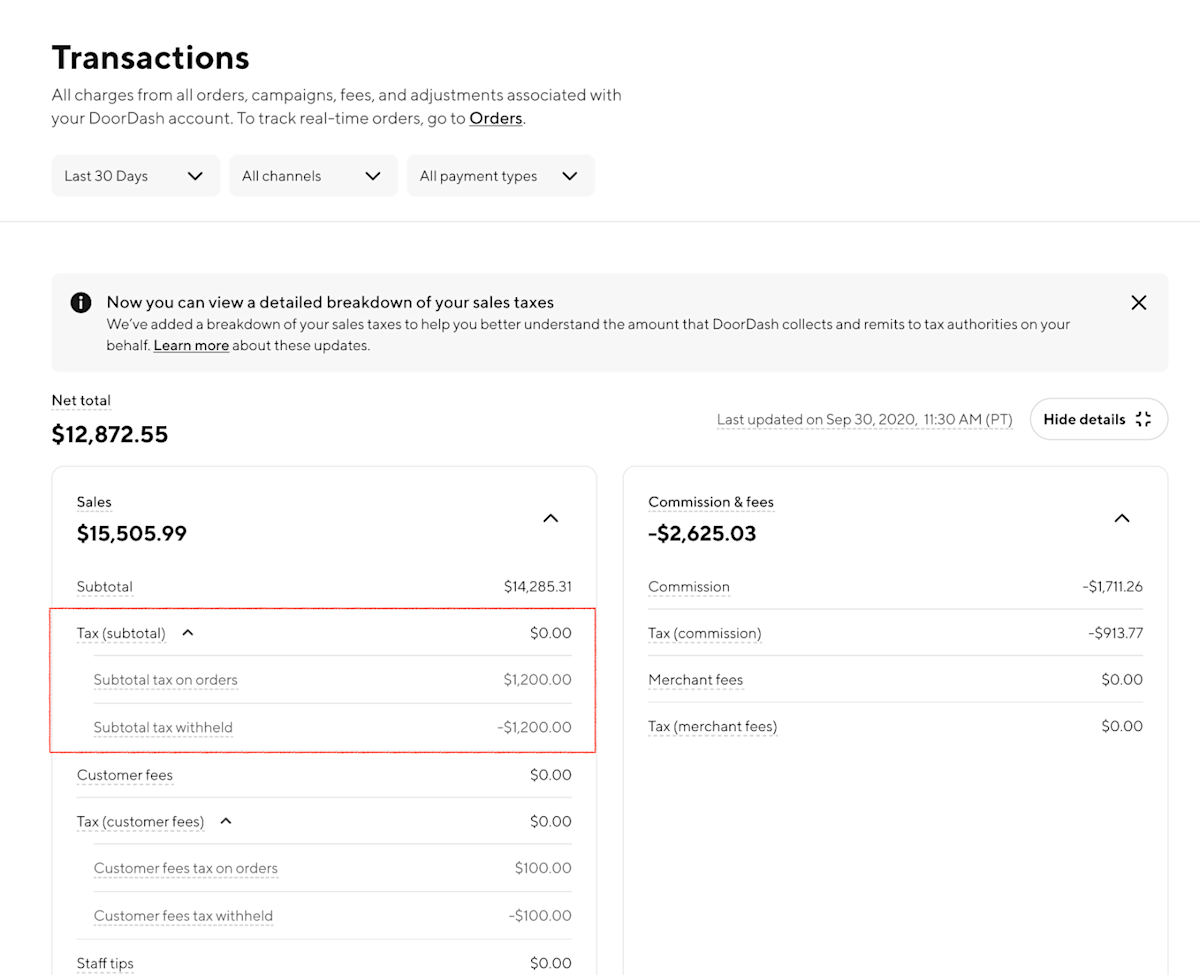
Task: Click the Staff tips label
Action: pos(105,963)
